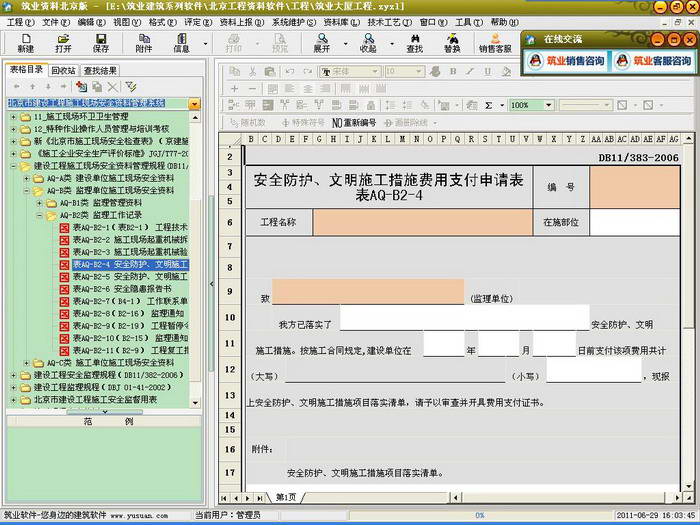Click the filter/check icon in tree toolbar

[x=131, y=87]
